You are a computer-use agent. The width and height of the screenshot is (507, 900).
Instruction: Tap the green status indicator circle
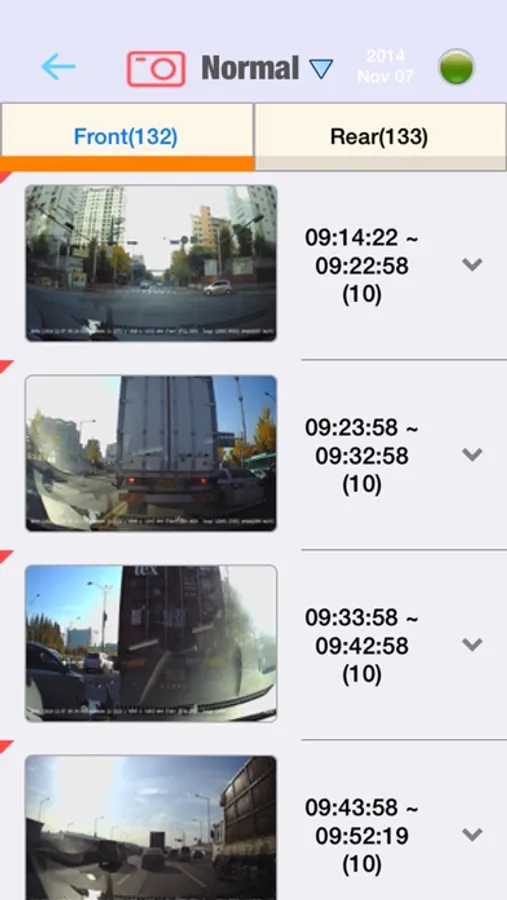[x=456, y=67]
